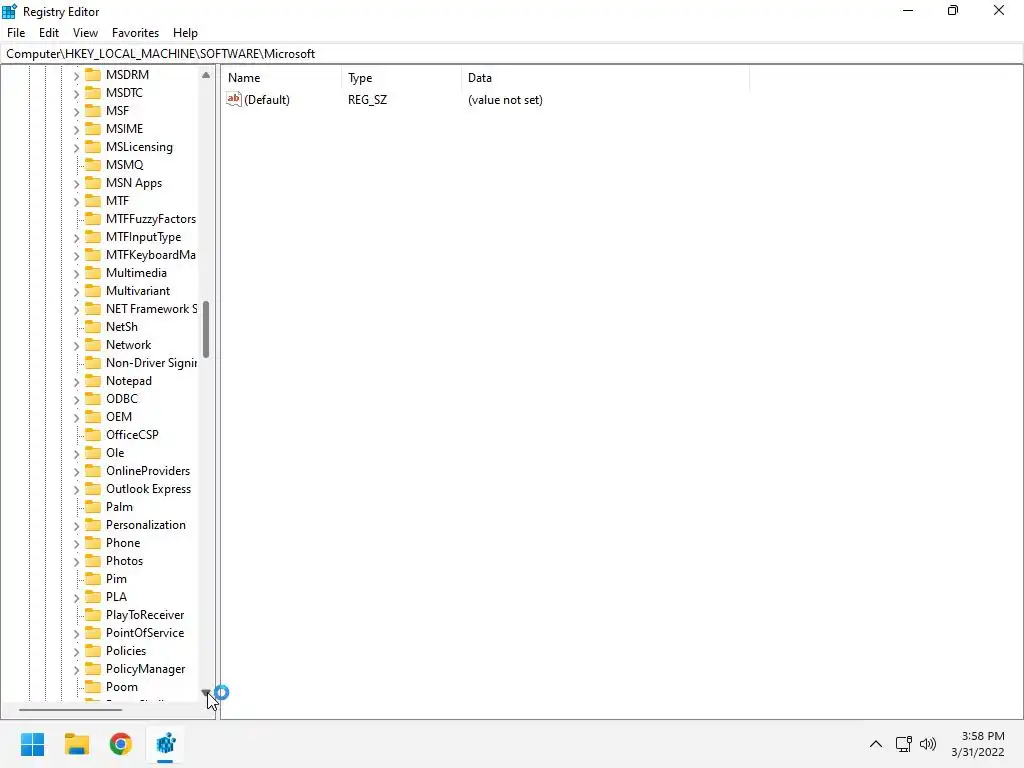Click the Type column header
This screenshot has height=768, width=1024.
point(401,78)
